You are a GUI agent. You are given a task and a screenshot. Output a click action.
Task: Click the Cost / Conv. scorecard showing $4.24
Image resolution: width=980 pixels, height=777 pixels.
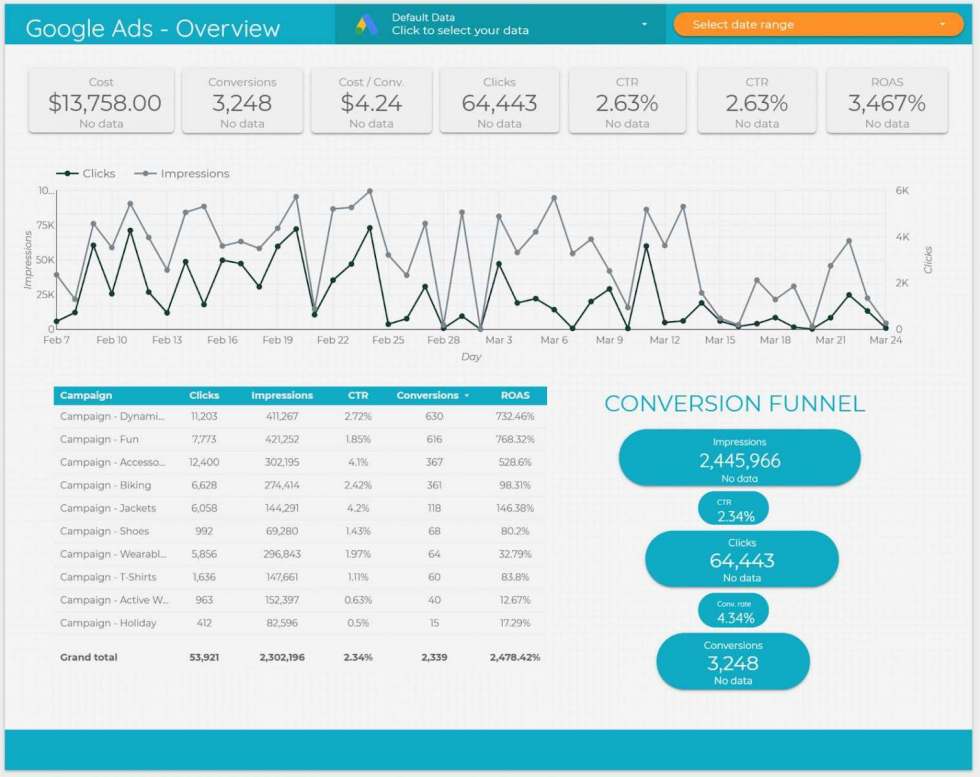[372, 99]
